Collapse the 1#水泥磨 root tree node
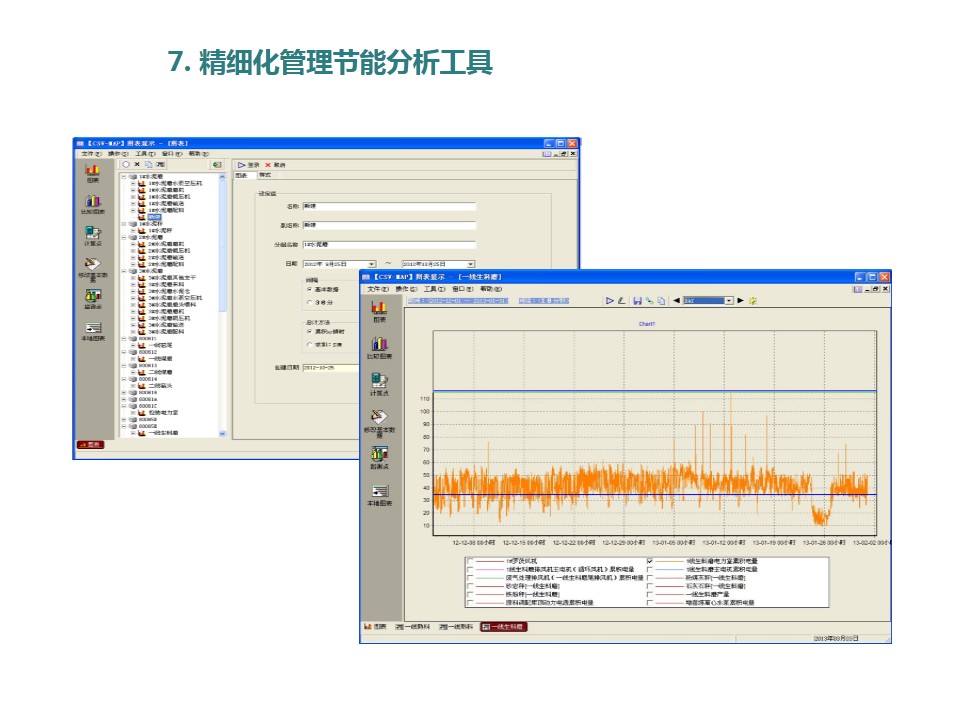Viewport: 960px width, 720px height. (124, 176)
